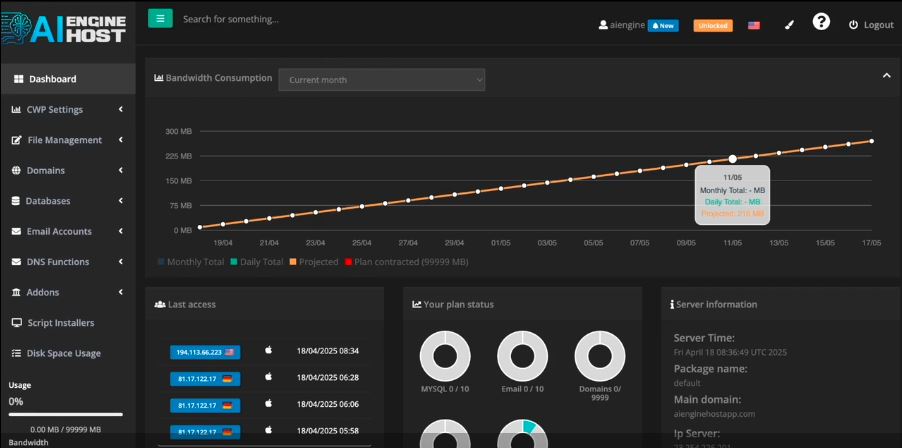
Task: Click the Disk Space Usage list icon
Action: pos(17,353)
